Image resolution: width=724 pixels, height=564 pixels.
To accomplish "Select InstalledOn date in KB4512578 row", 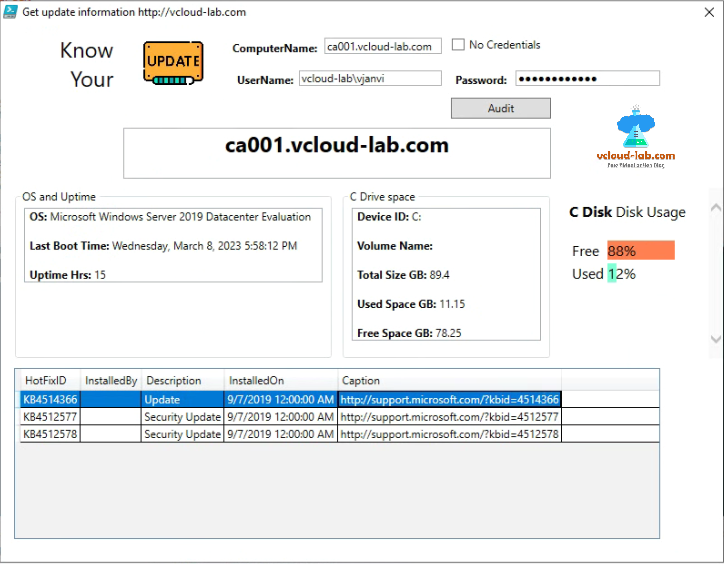I will click(281, 434).
